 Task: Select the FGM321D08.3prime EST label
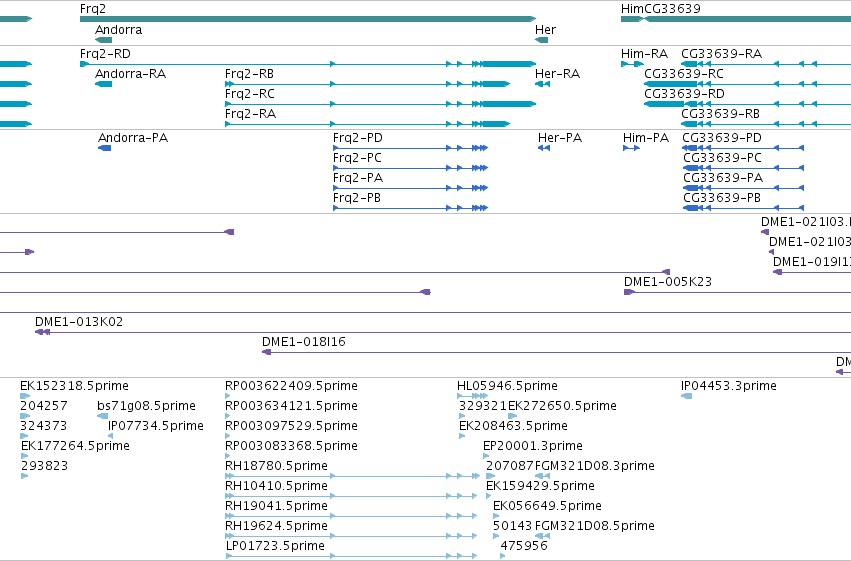[x=595, y=466]
